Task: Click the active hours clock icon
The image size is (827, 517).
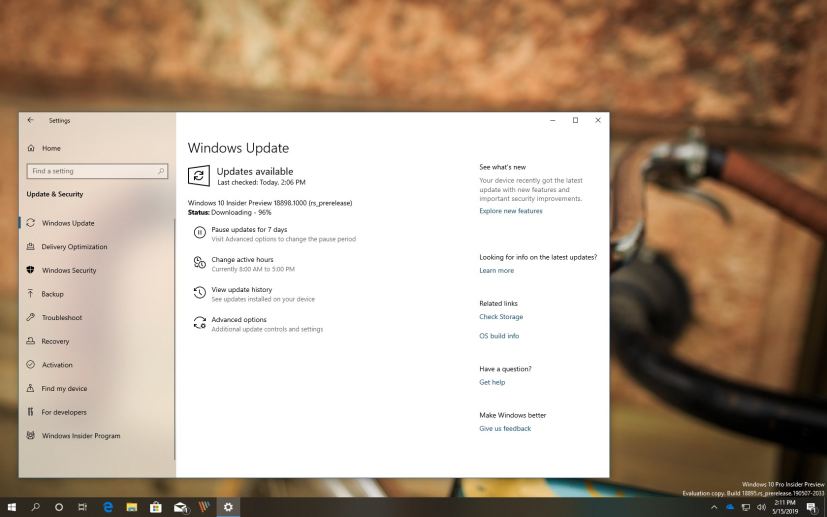Action: click(x=199, y=262)
